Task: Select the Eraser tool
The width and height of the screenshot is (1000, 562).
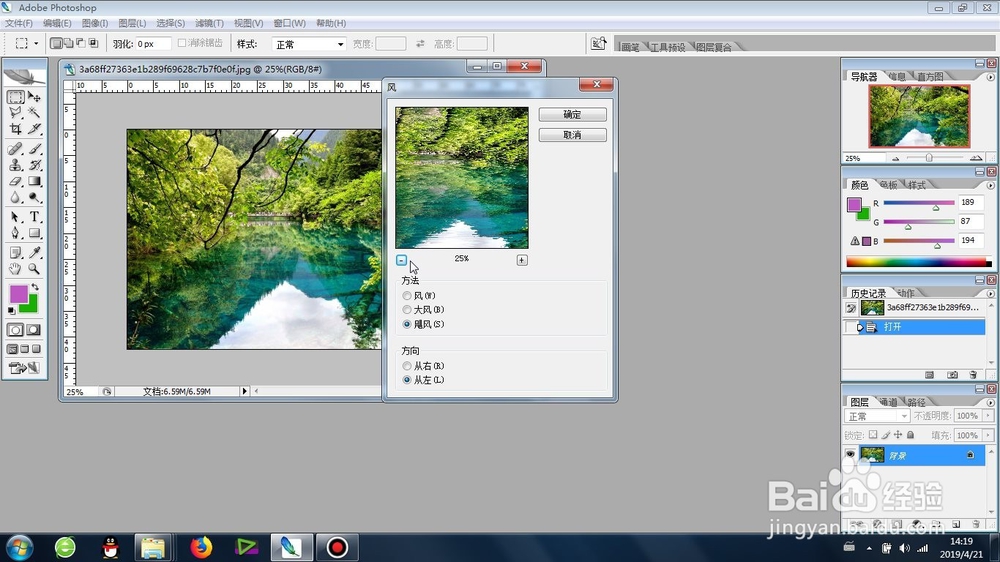Action: pos(15,182)
